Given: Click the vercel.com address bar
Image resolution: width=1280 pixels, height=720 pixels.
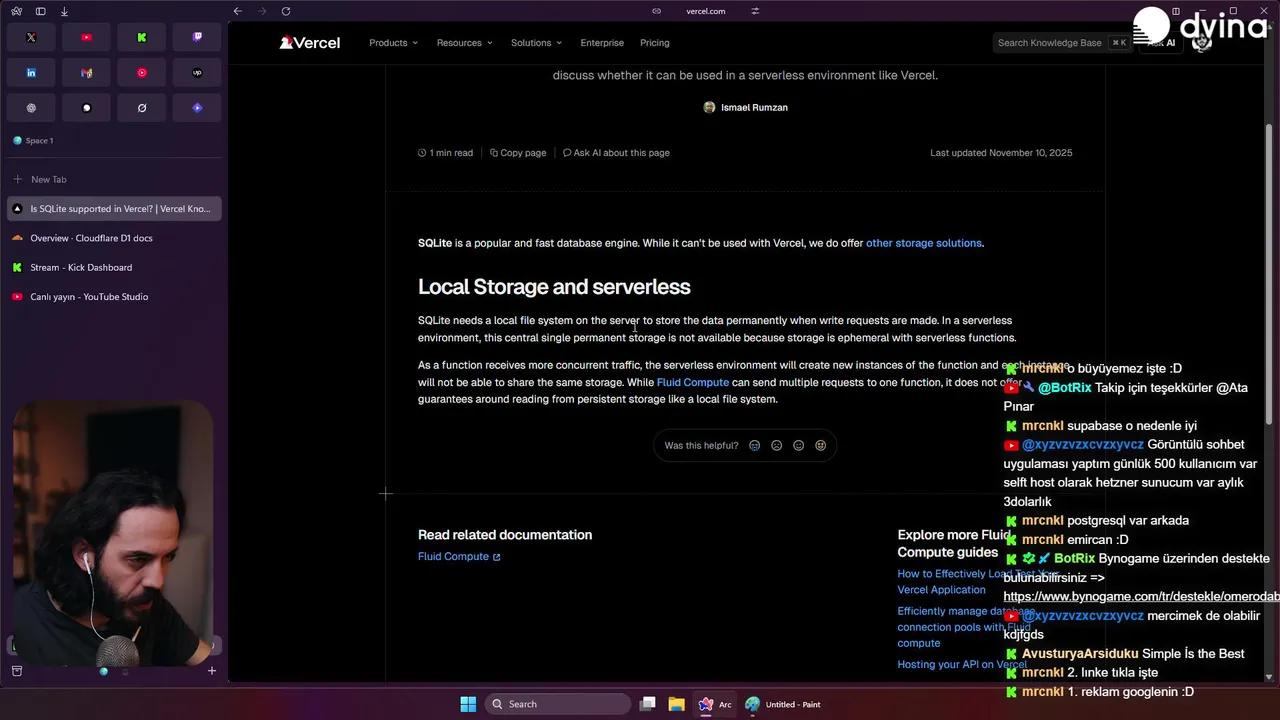Looking at the screenshot, I should click(x=705, y=11).
